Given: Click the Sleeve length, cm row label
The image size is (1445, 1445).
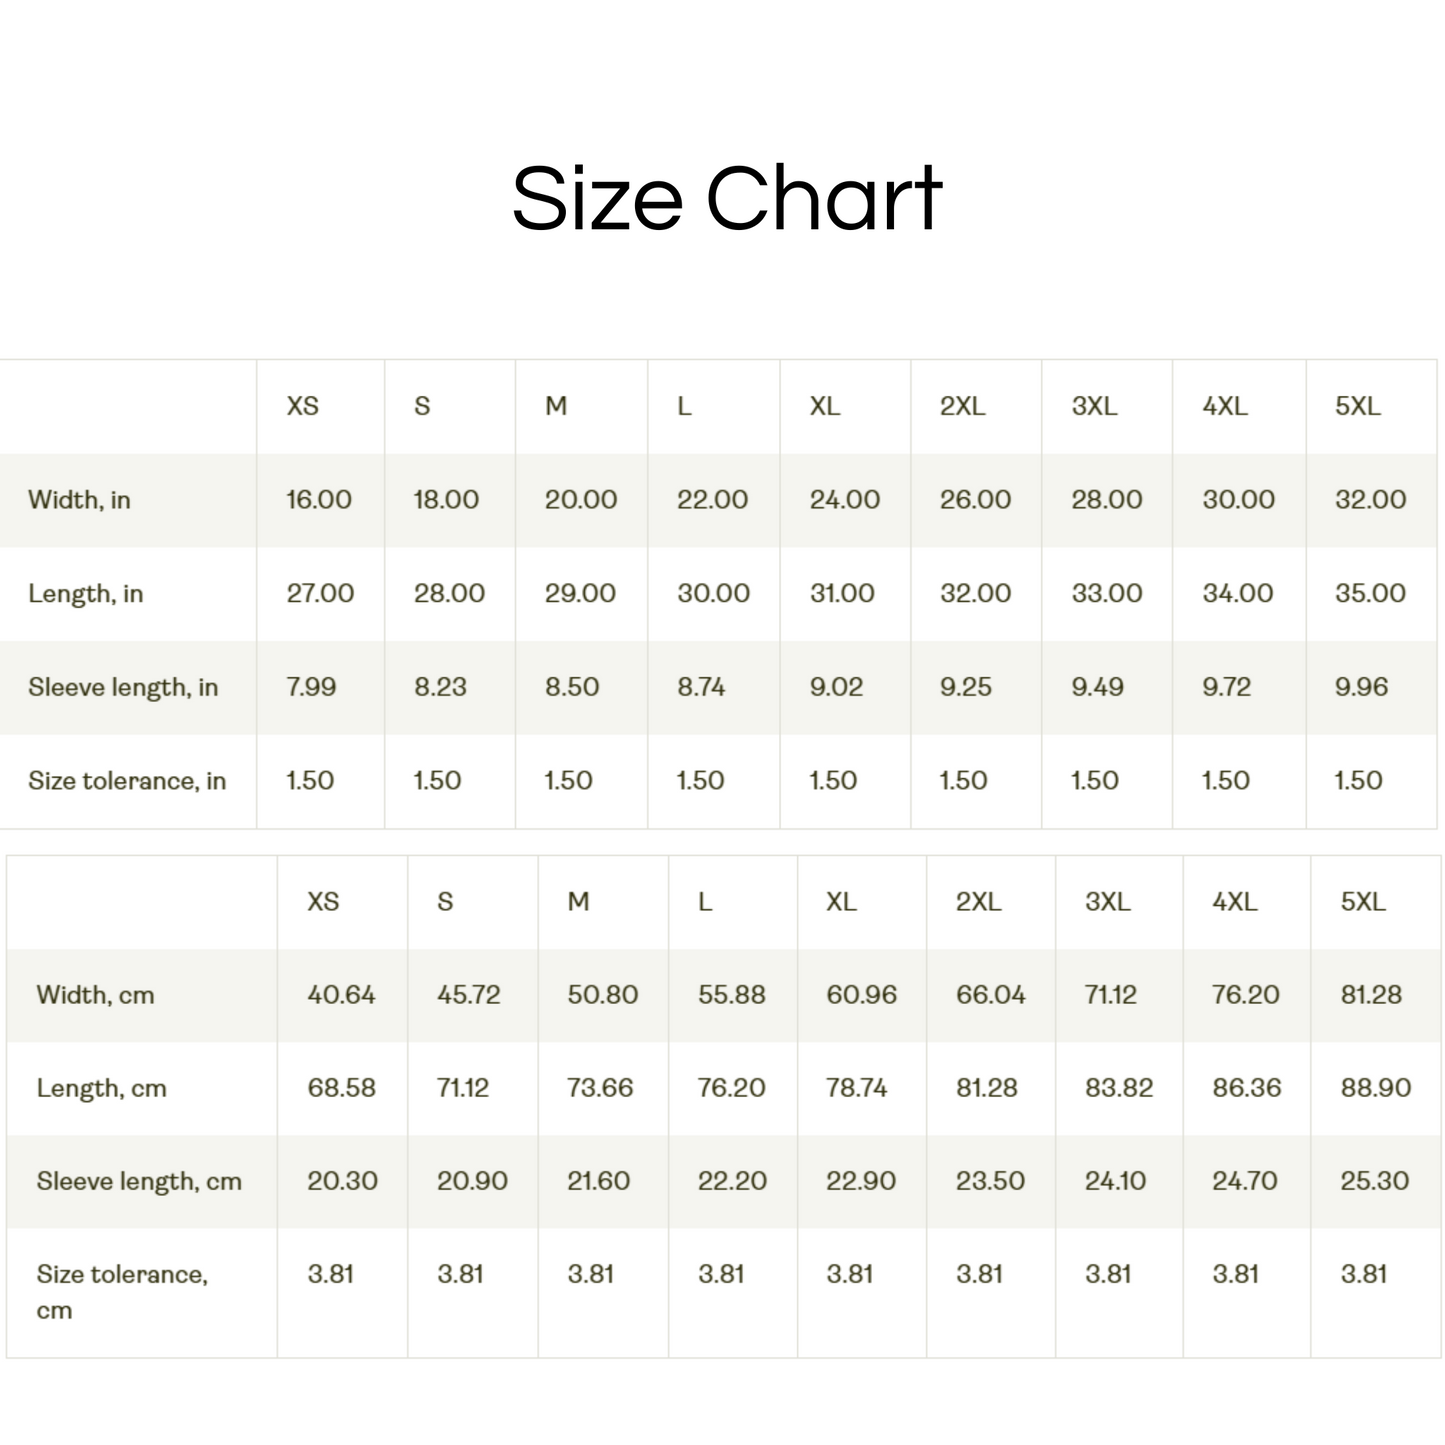Looking at the screenshot, I should (x=139, y=1181).
